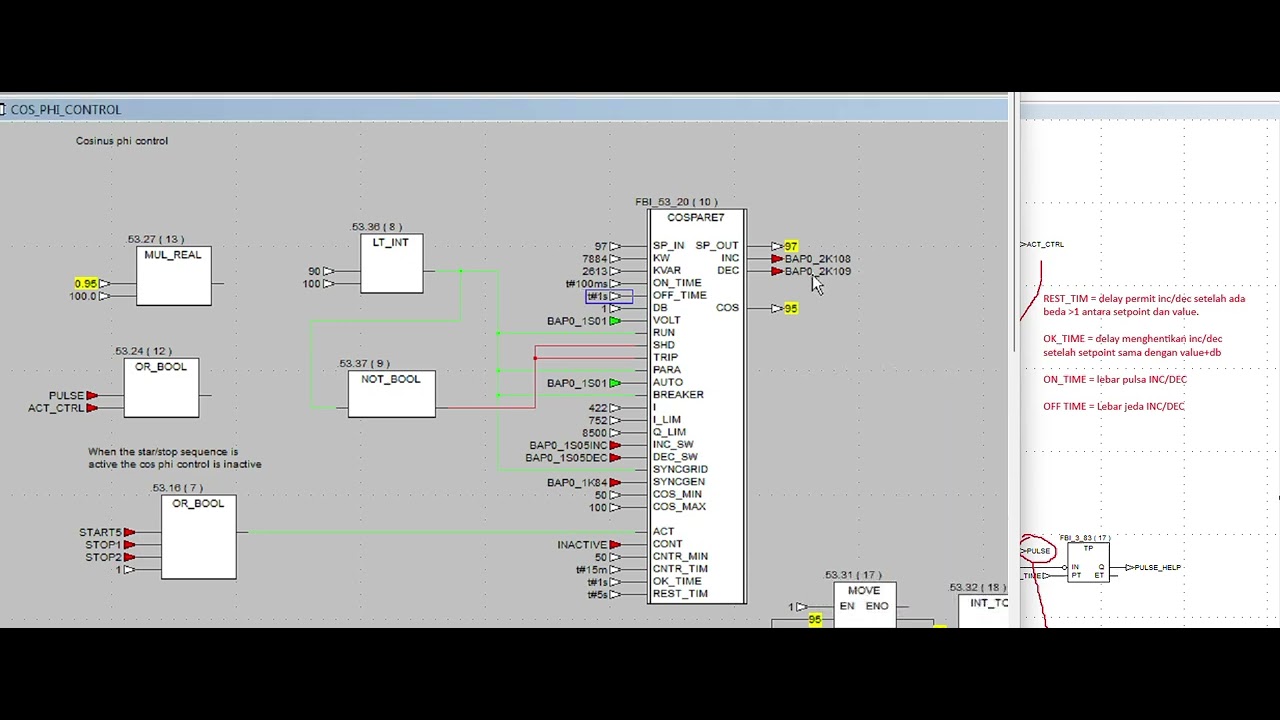Select the LT_INT function block

pos(391,263)
